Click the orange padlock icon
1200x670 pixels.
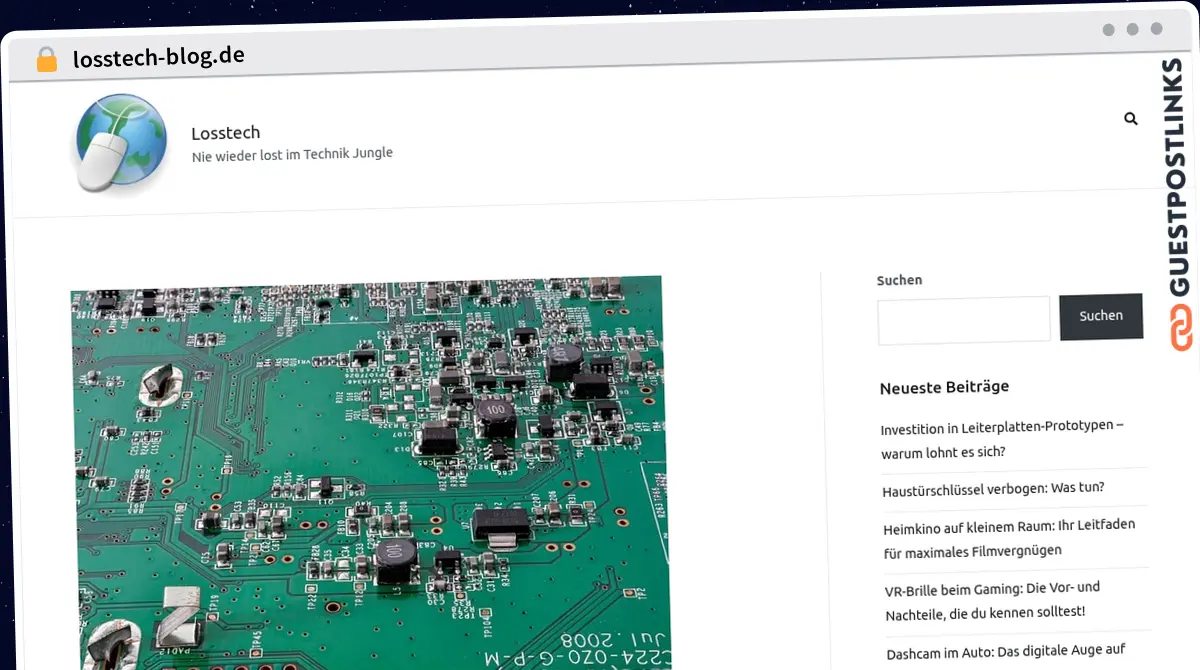47,59
